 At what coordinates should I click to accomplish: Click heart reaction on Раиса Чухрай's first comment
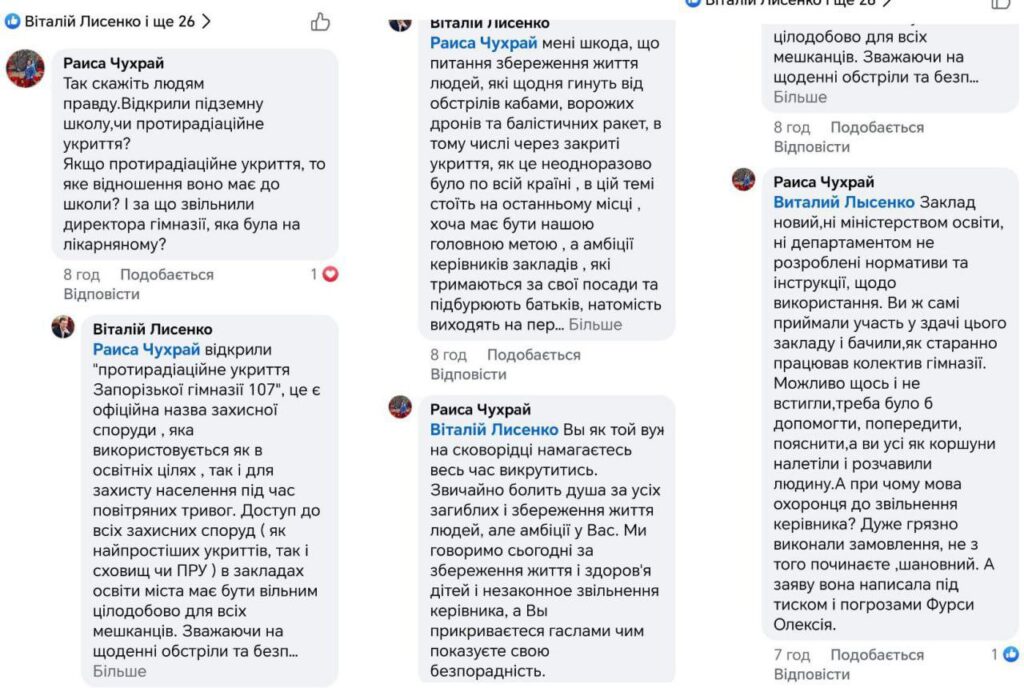330,274
